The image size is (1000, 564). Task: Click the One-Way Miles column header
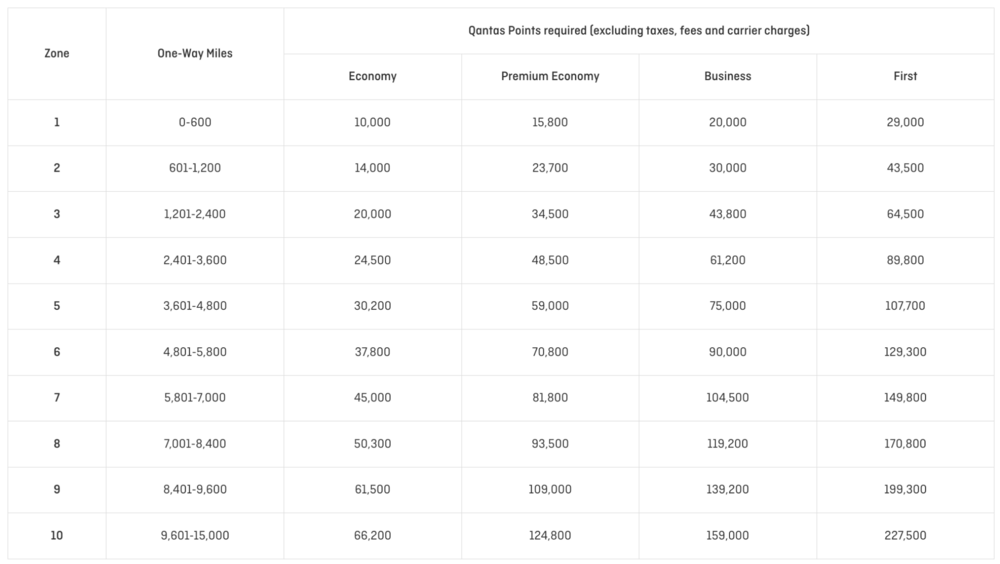[x=195, y=54]
